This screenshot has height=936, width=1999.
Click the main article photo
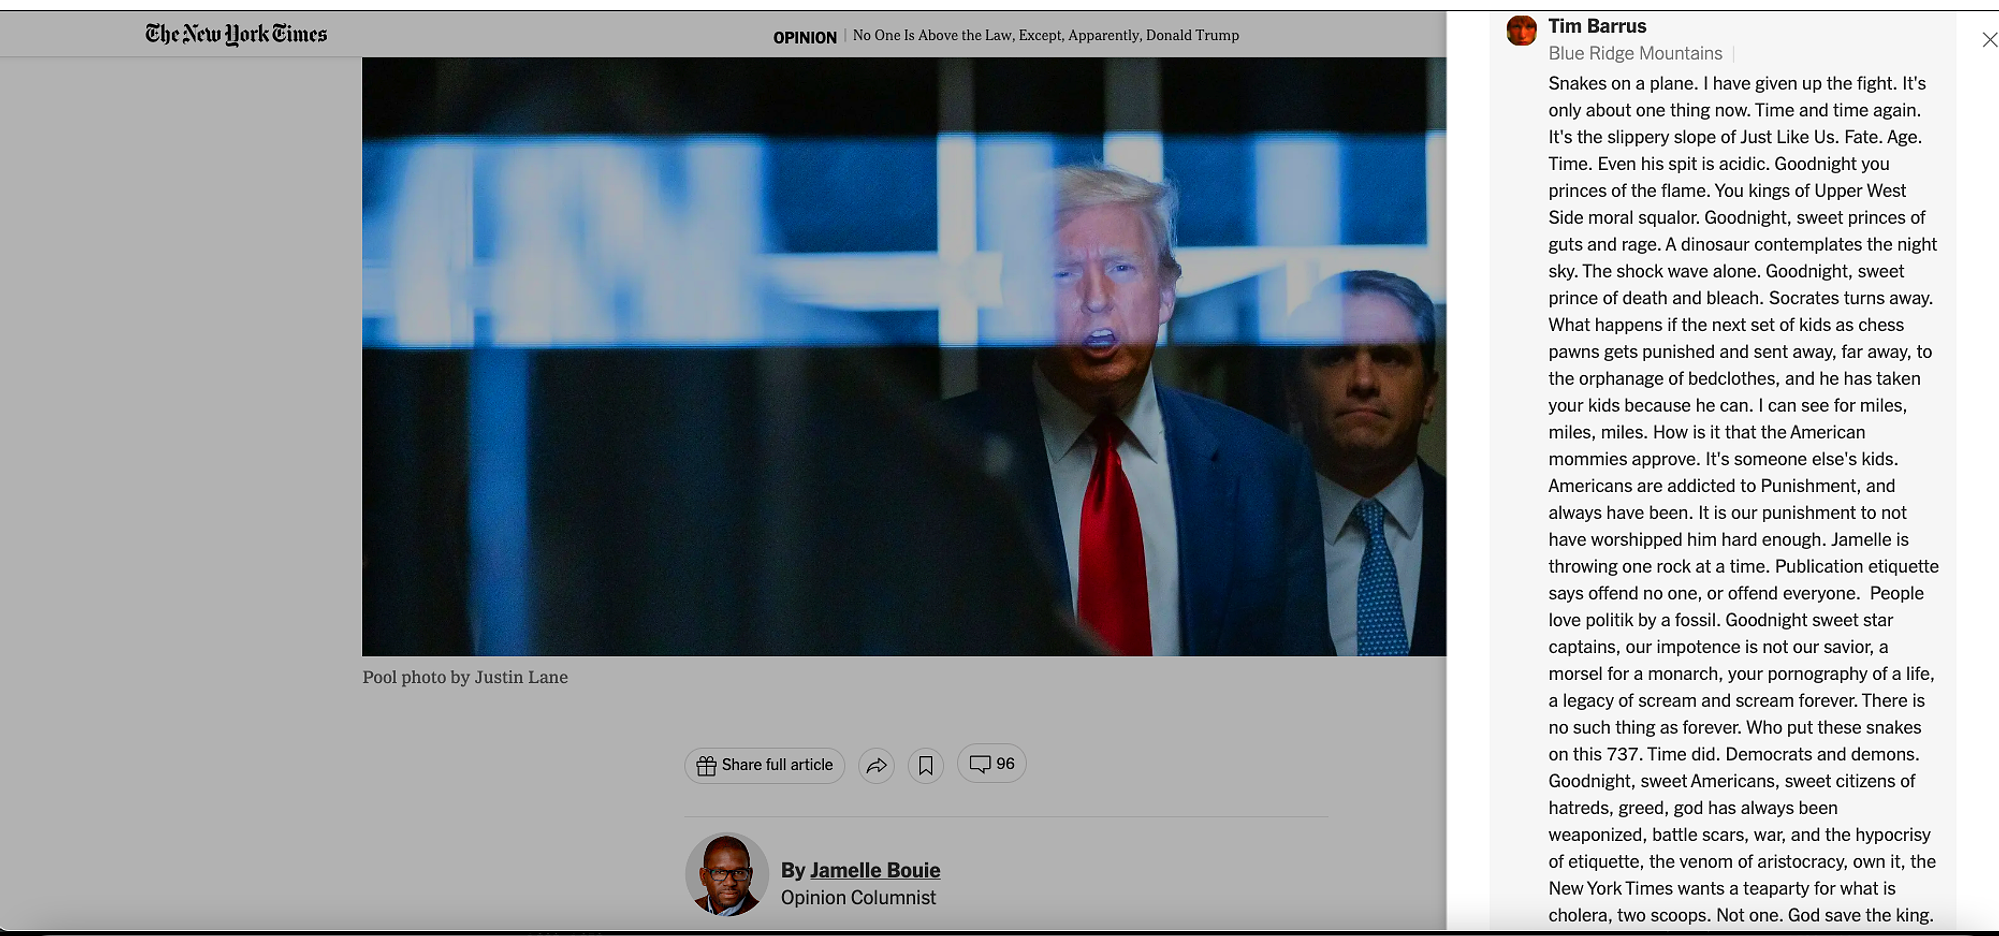tap(904, 356)
